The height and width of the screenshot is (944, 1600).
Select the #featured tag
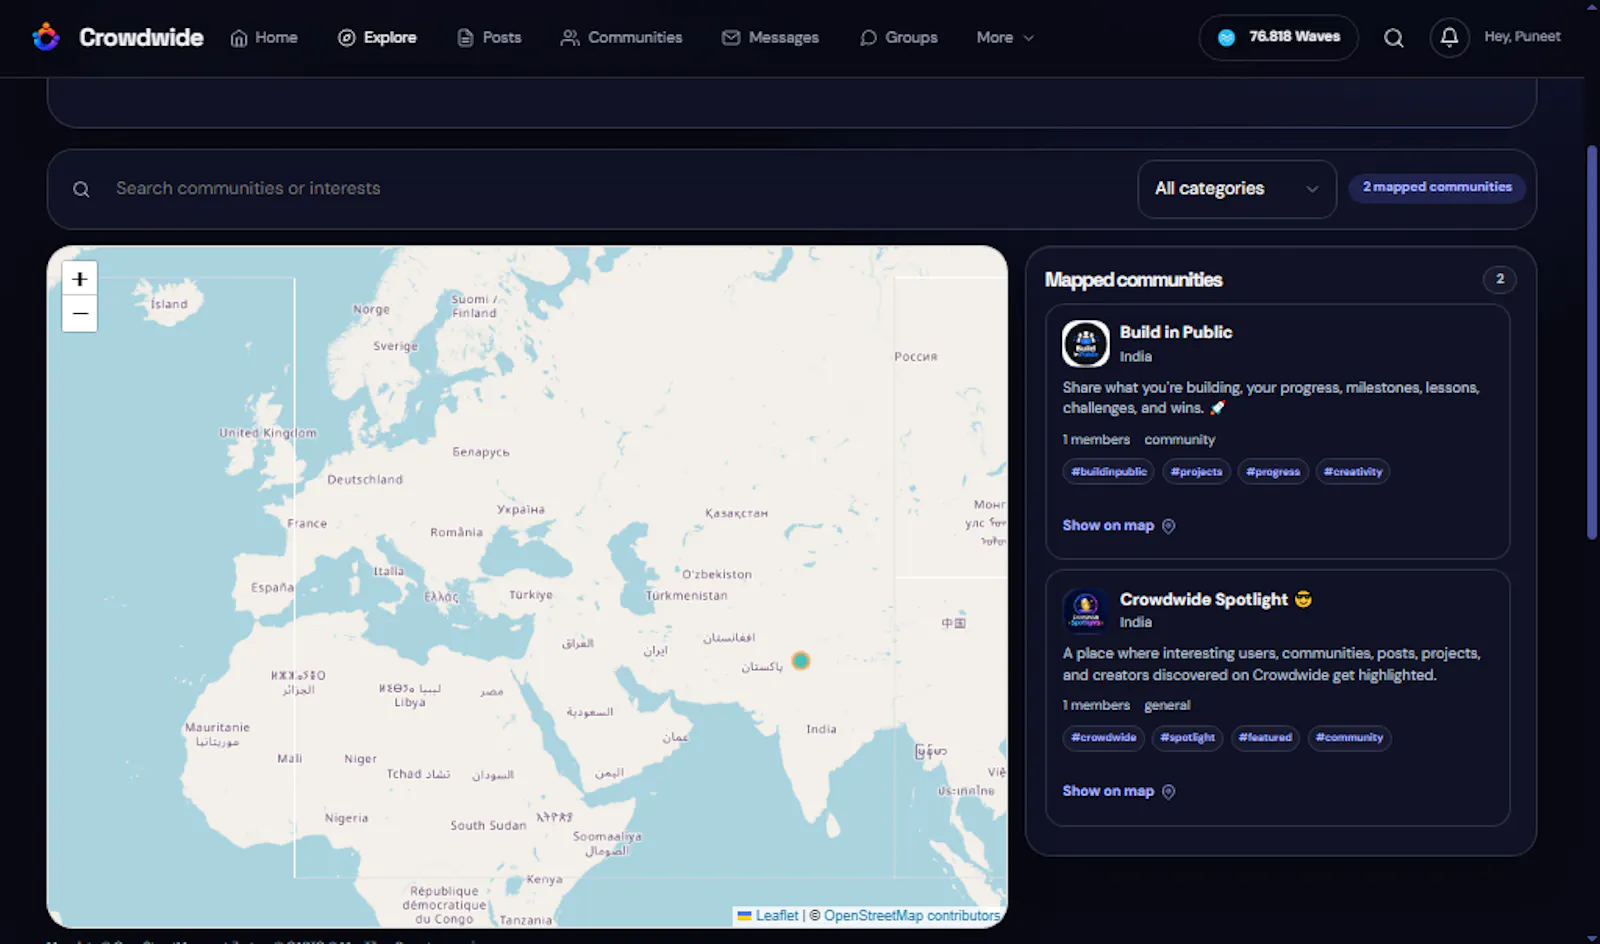click(1265, 738)
